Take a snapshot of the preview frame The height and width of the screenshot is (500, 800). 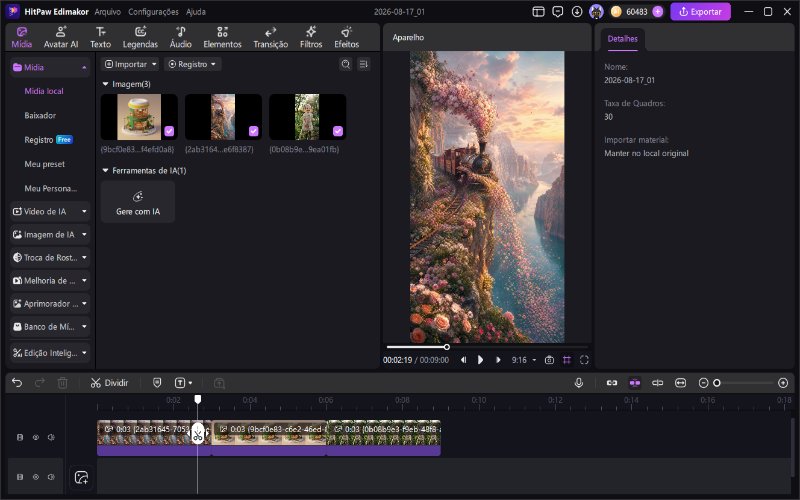coord(549,360)
